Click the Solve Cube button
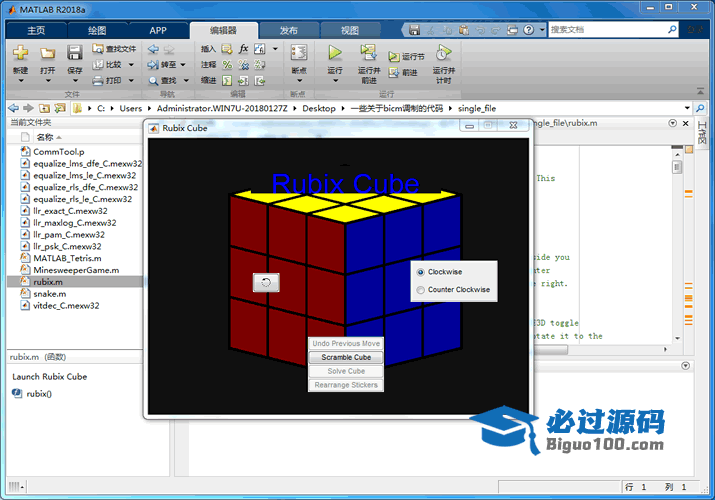This screenshot has height=500, width=715. click(346, 371)
